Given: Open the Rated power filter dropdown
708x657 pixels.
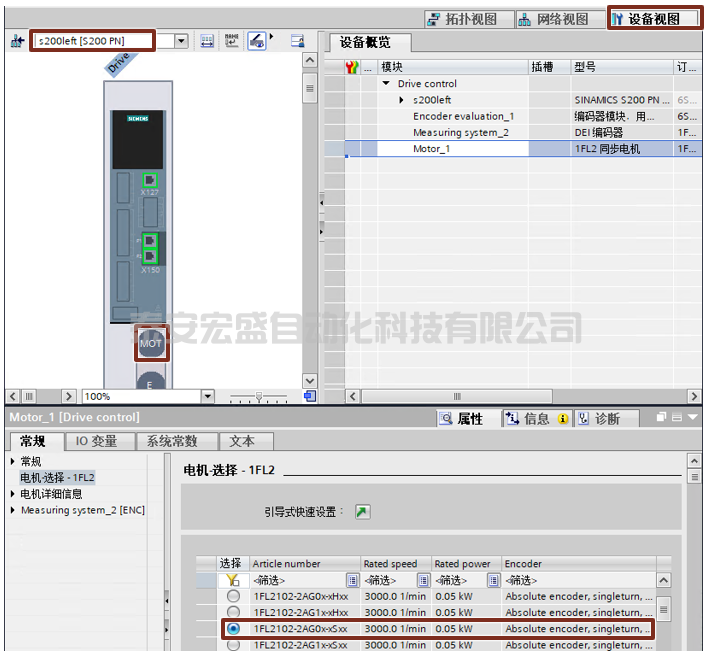Looking at the screenshot, I should [494, 580].
